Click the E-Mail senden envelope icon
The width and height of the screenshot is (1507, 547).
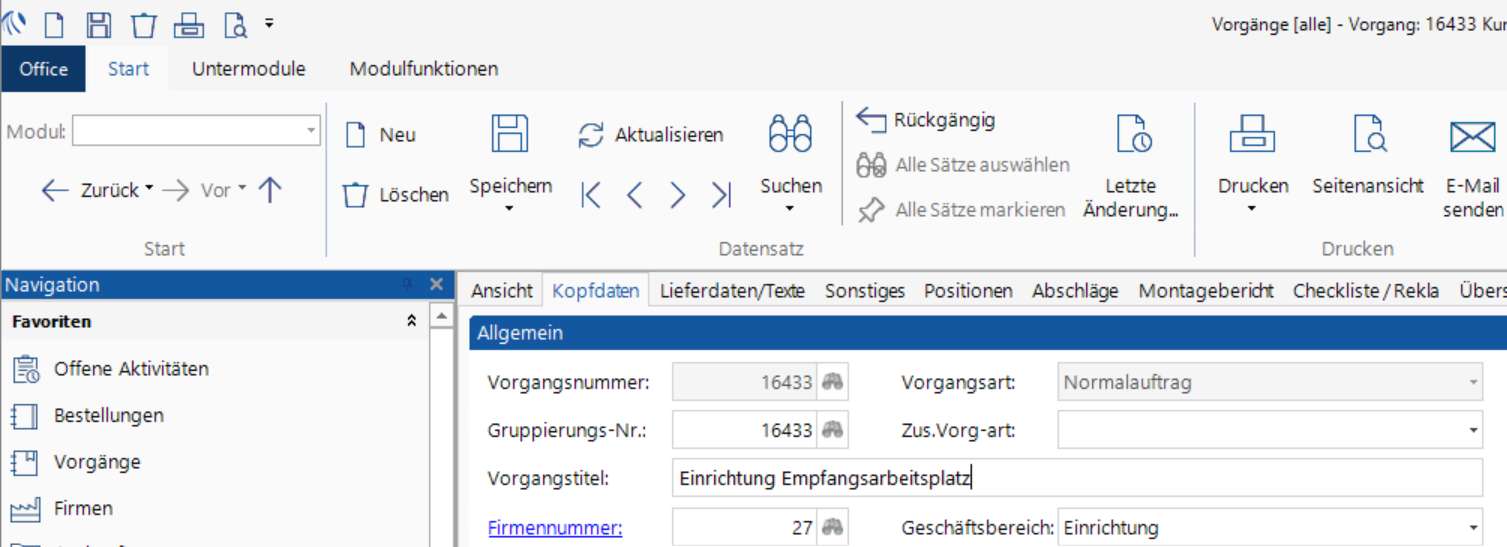[1473, 136]
